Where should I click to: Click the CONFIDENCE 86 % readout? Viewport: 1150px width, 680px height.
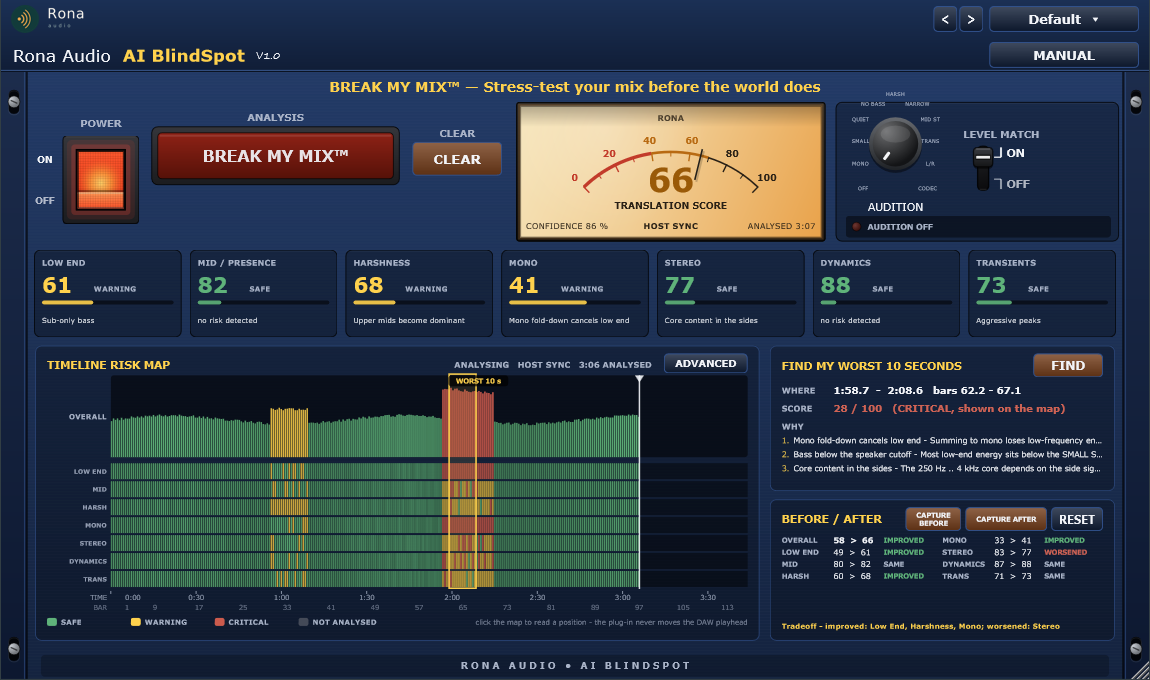pyautogui.click(x=566, y=226)
